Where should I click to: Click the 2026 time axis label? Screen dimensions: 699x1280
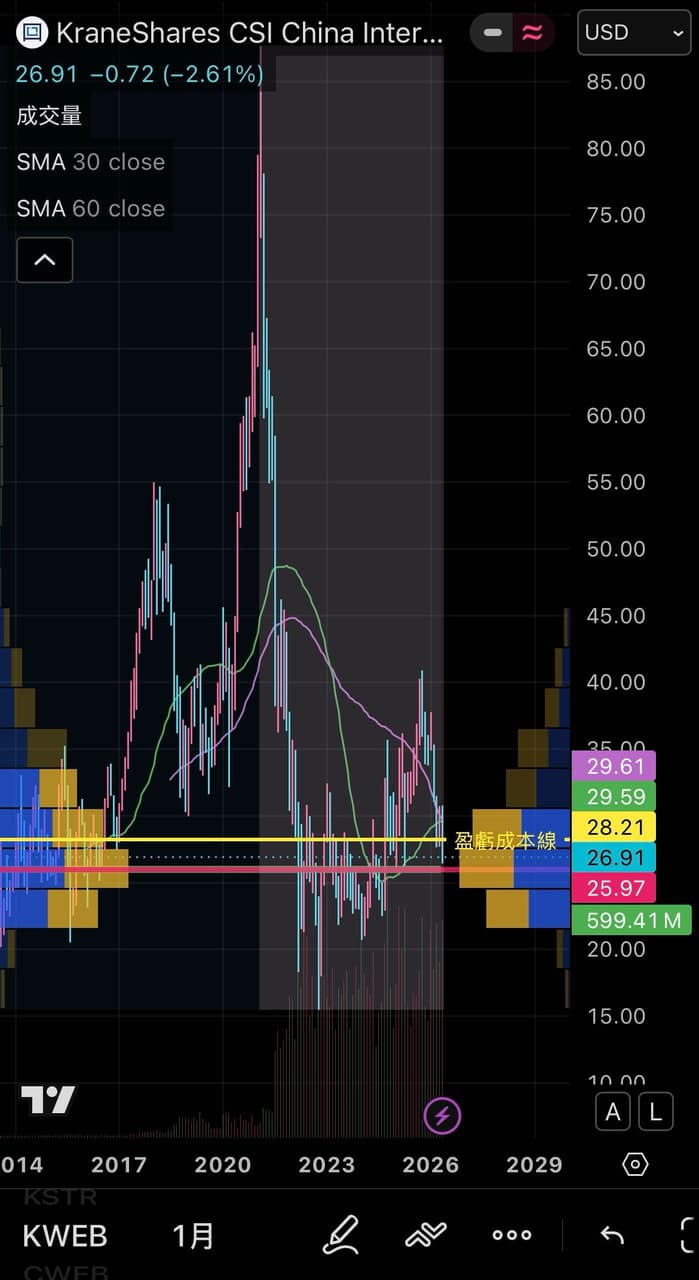click(x=430, y=1164)
